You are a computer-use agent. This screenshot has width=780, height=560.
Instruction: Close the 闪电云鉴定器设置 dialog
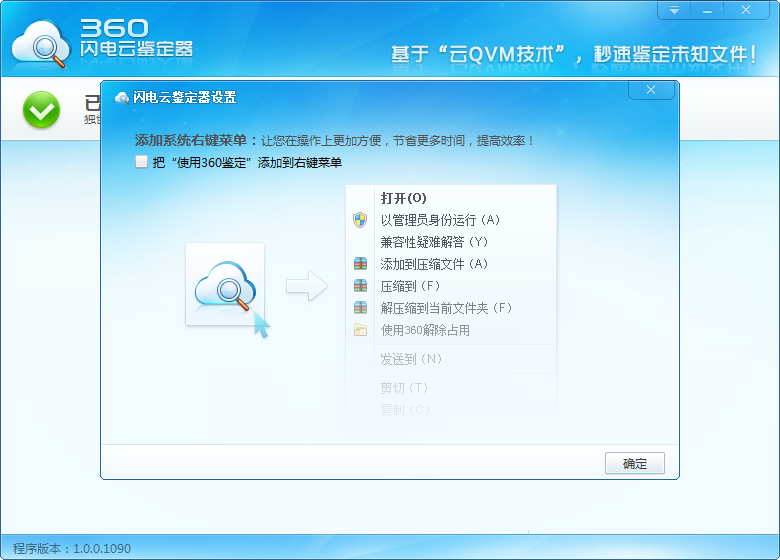[x=651, y=90]
